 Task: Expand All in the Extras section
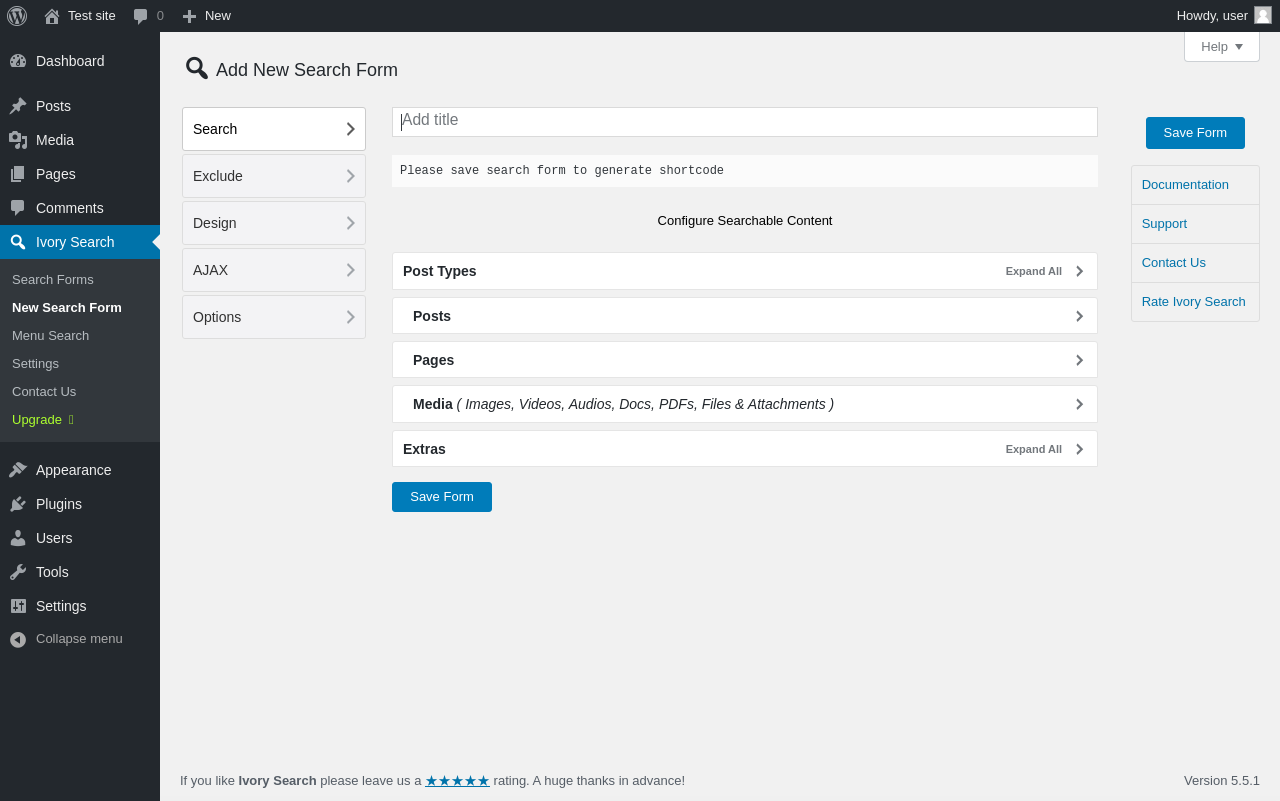pyautogui.click(x=1034, y=449)
